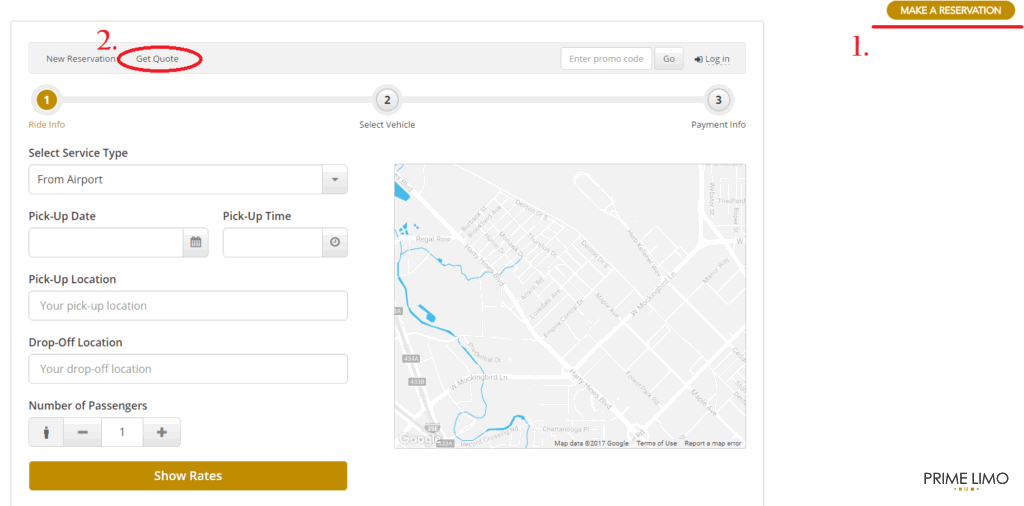Click the Make a Reservation button
Viewport: 1024px width, 506px height.
click(950, 11)
